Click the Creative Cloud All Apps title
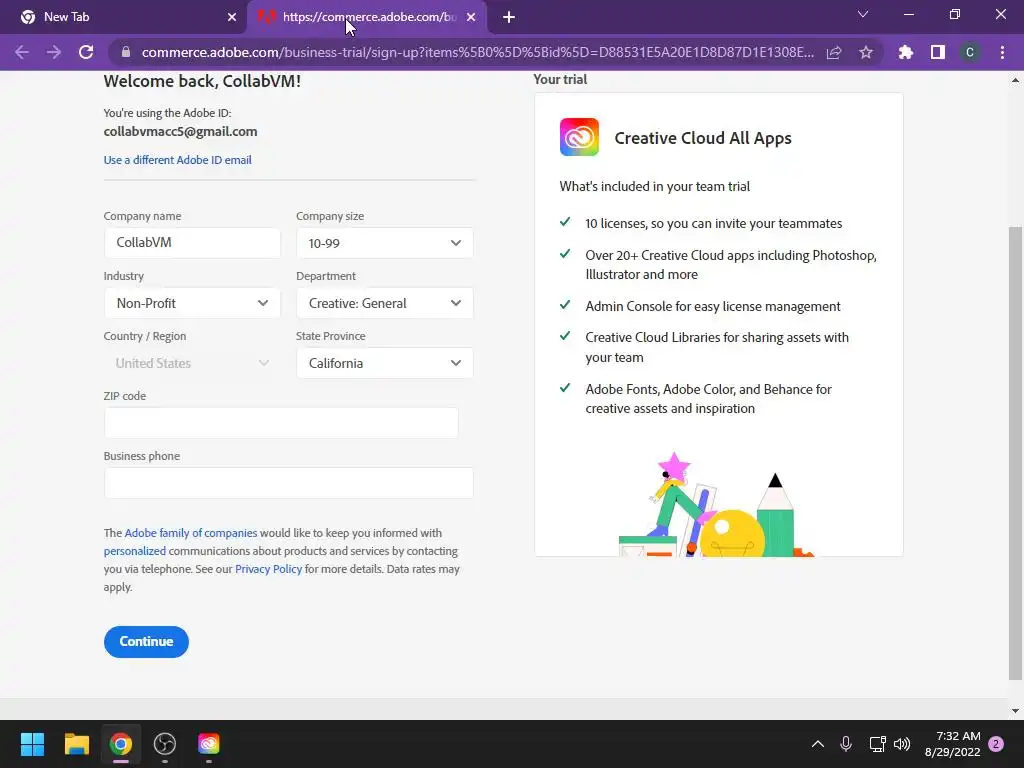The width and height of the screenshot is (1024, 768). click(x=703, y=138)
